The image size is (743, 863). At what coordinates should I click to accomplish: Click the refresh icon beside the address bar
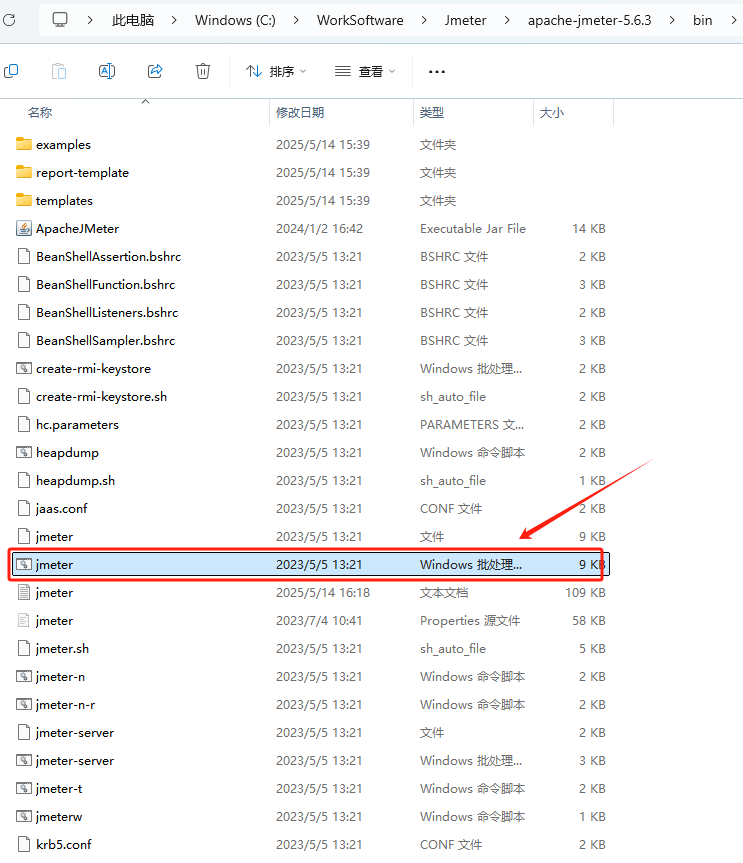(x=8, y=20)
